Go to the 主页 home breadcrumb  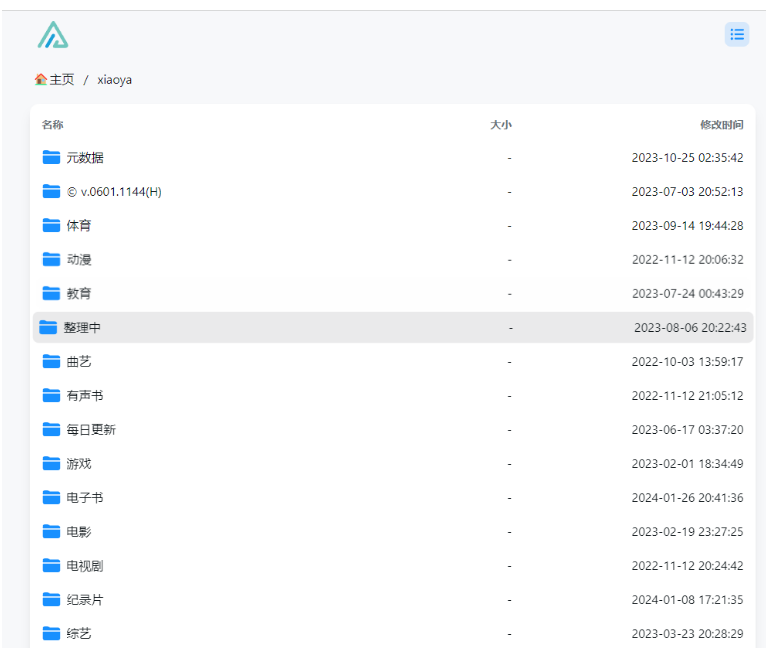(55, 80)
